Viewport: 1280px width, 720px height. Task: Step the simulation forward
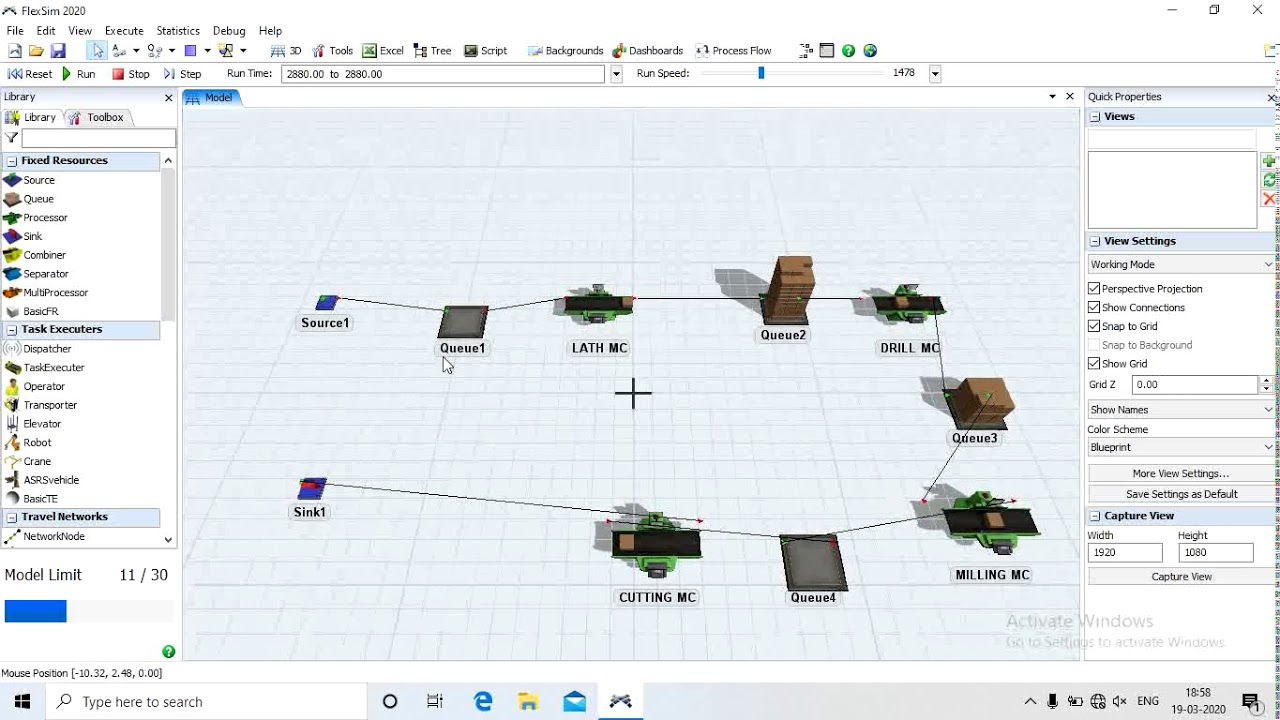click(x=183, y=74)
